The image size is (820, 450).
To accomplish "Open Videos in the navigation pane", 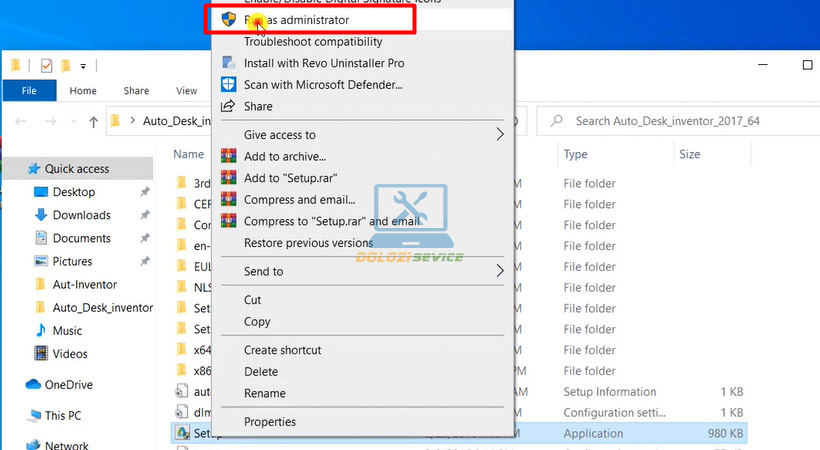I will point(70,354).
